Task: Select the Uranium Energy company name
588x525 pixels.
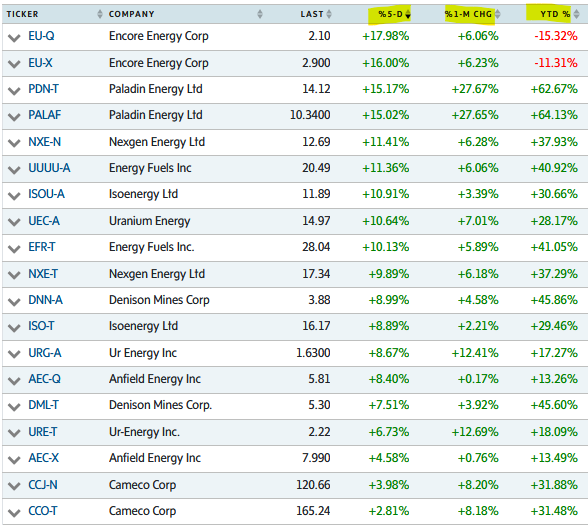Action: tap(150, 221)
